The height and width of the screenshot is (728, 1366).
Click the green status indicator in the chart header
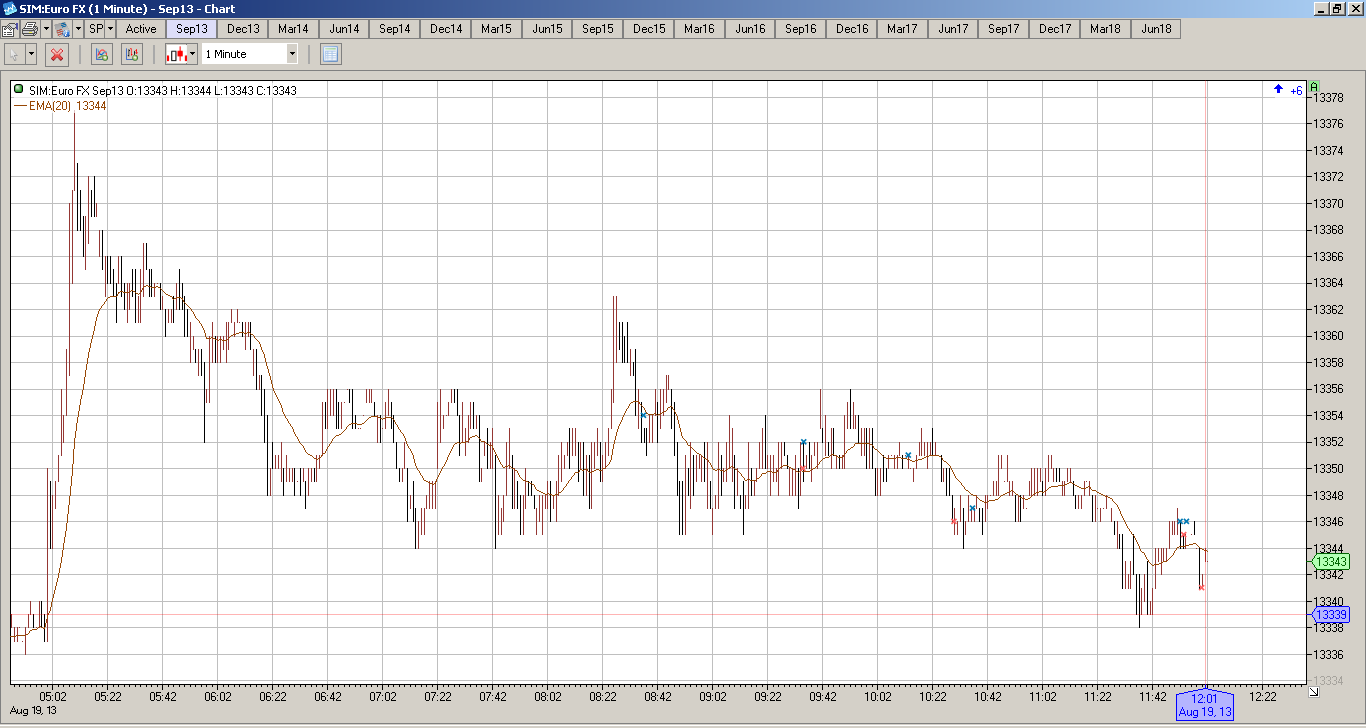point(19,90)
